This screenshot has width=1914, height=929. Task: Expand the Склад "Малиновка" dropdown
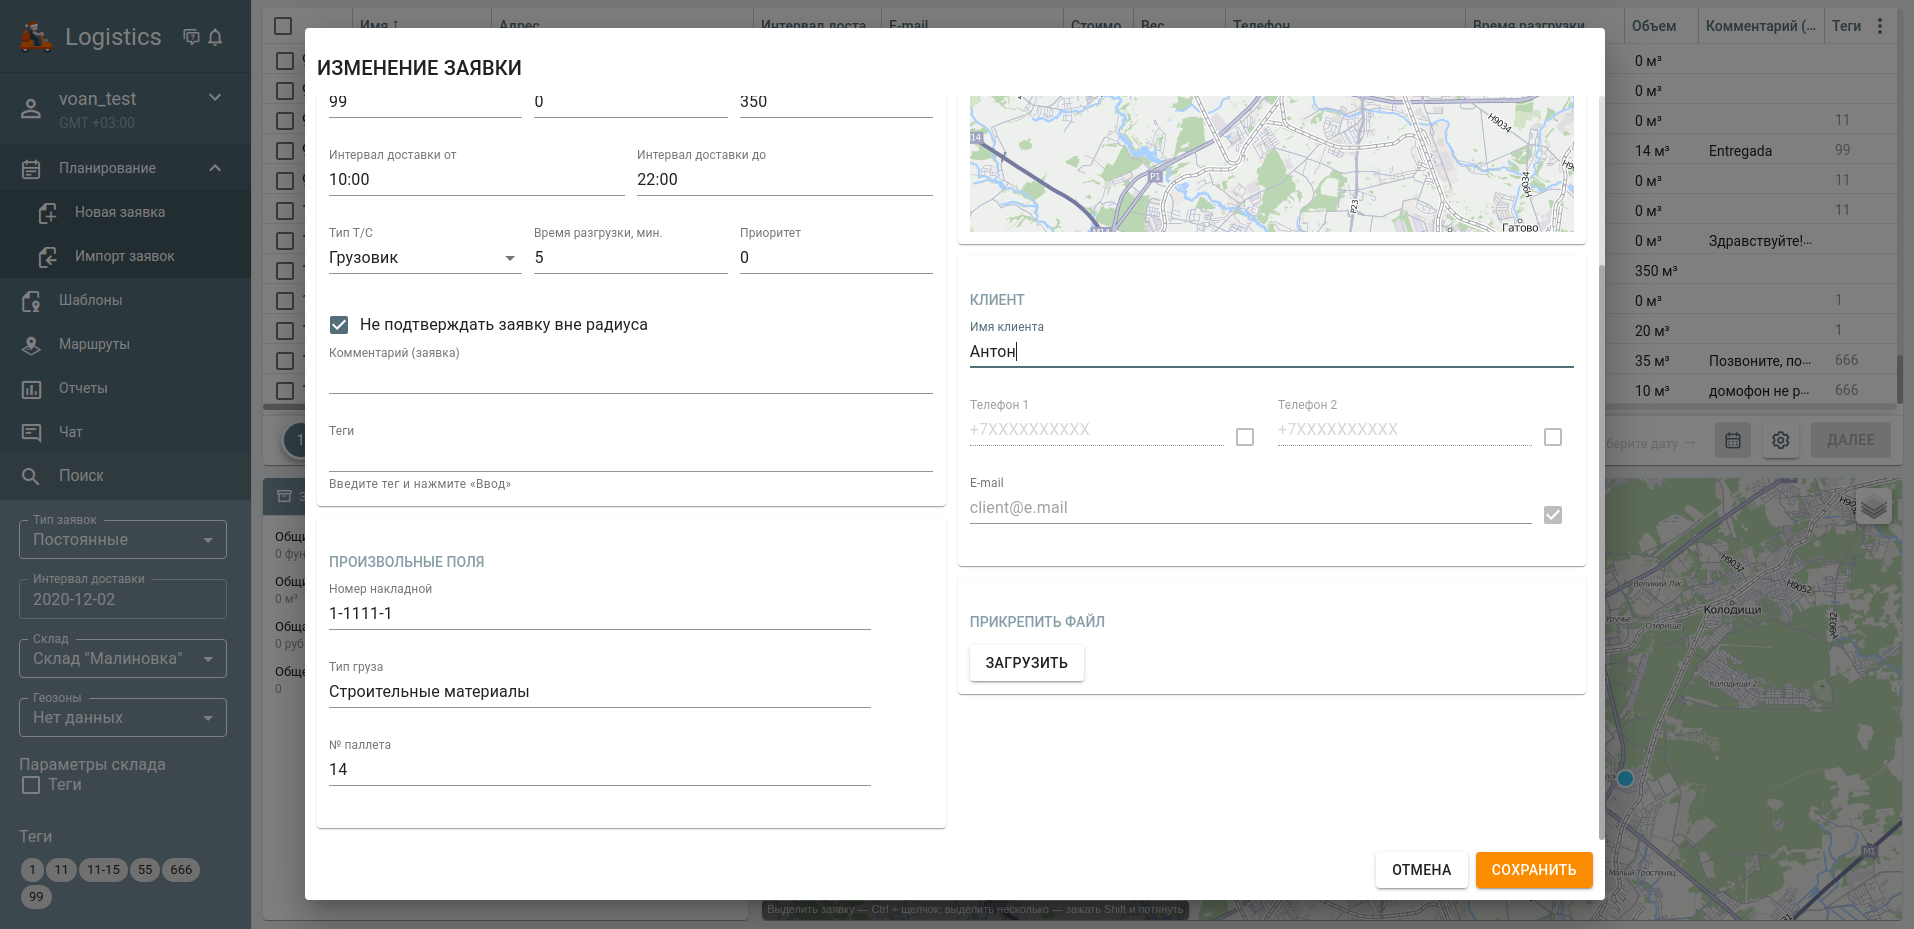point(123,659)
